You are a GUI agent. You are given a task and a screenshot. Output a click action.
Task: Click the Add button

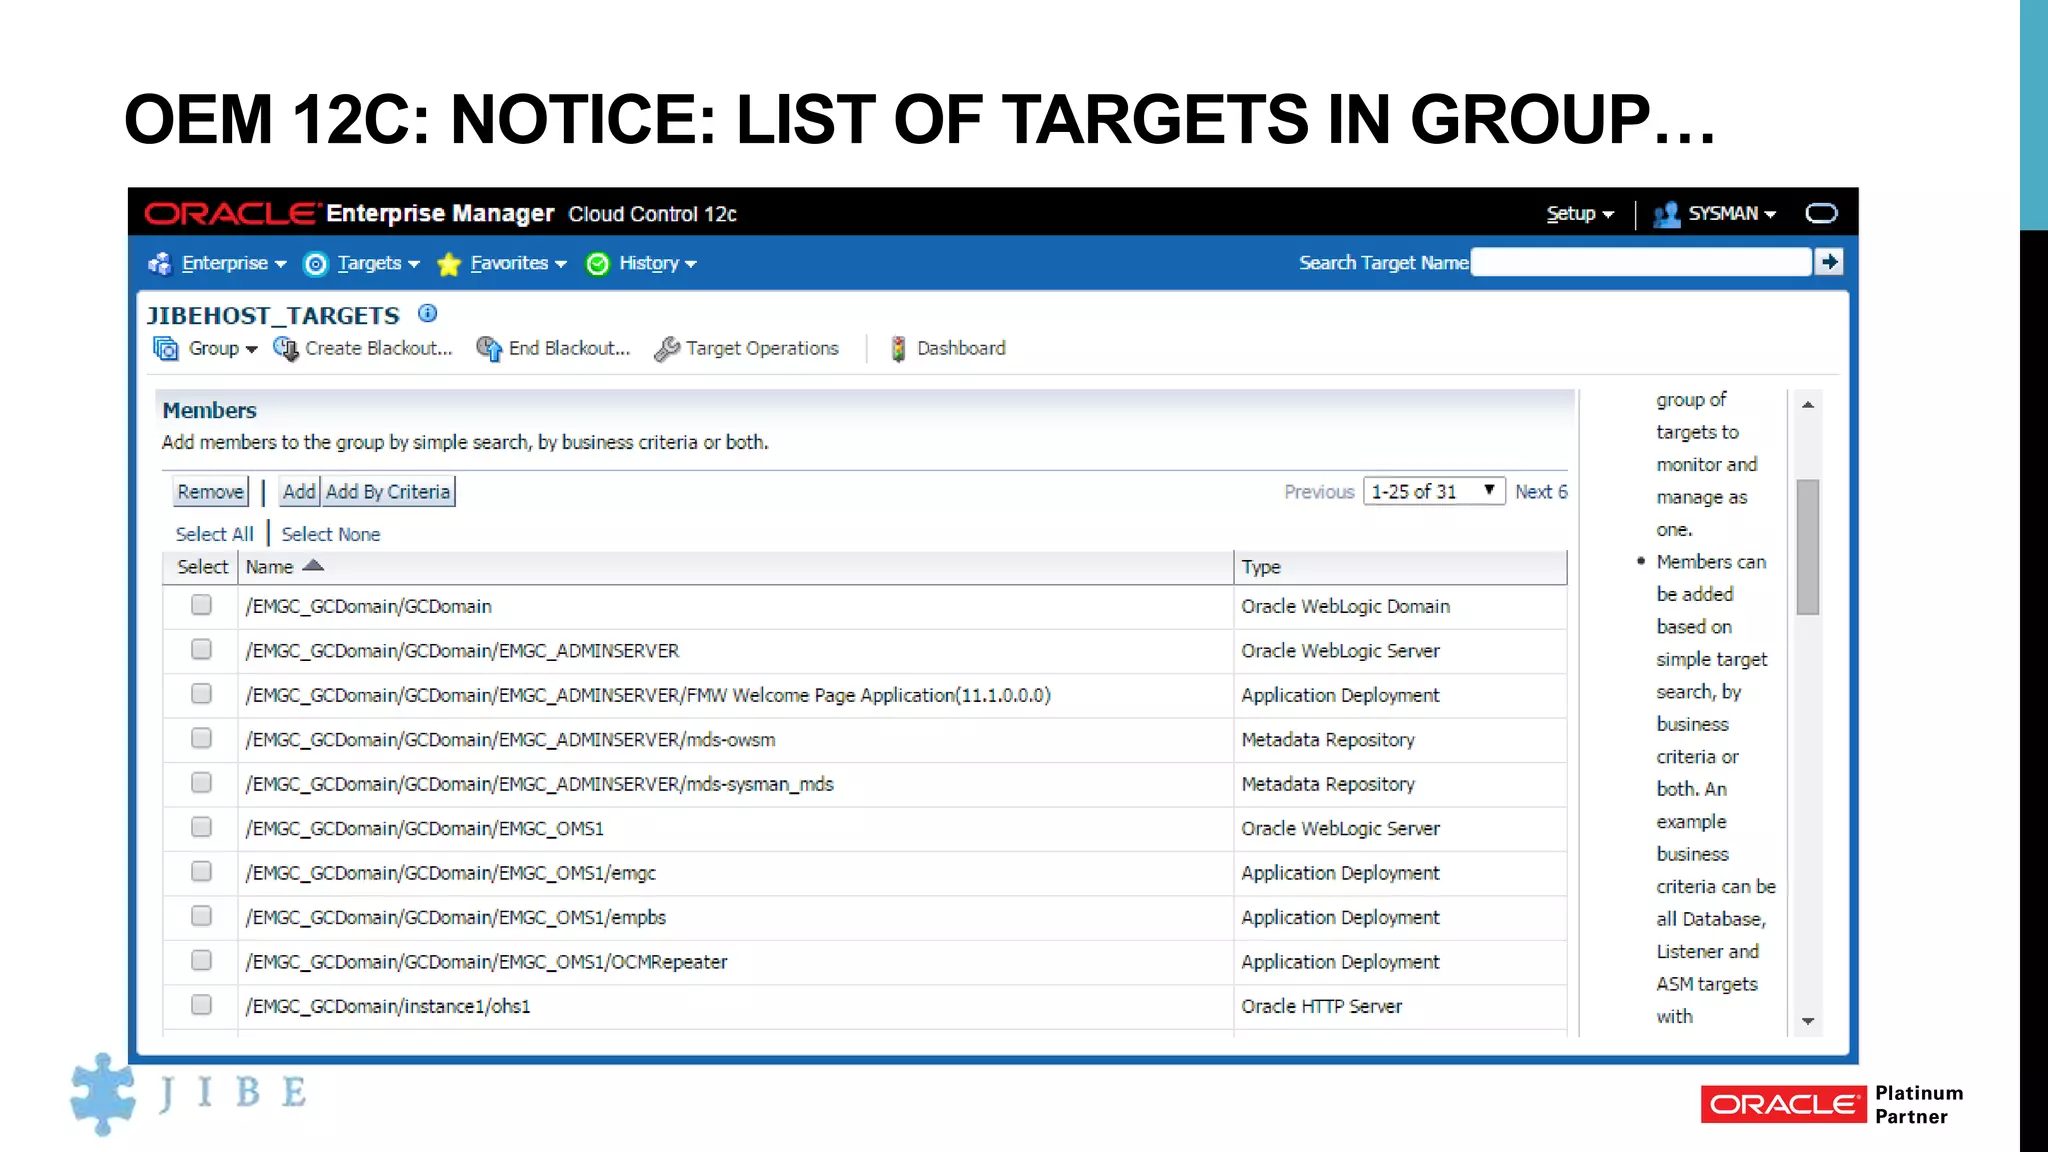(299, 491)
